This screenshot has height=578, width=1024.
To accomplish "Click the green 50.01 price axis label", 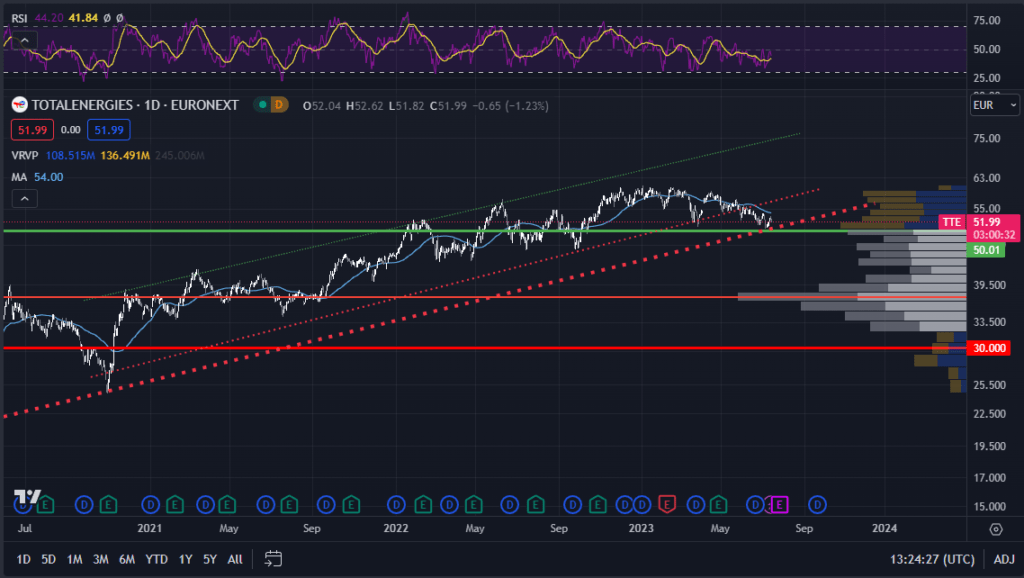I will point(986,250).
